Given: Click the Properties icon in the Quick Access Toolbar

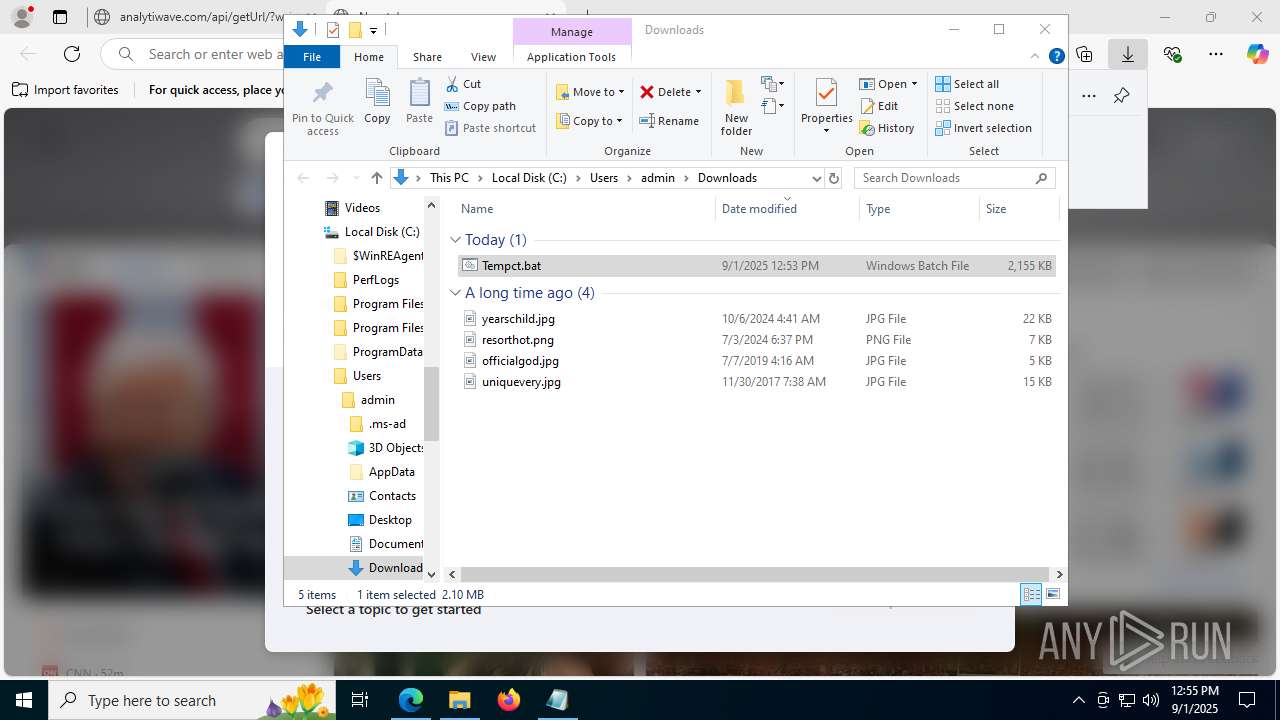Looking at the screenshot, I should coord(333,30).
